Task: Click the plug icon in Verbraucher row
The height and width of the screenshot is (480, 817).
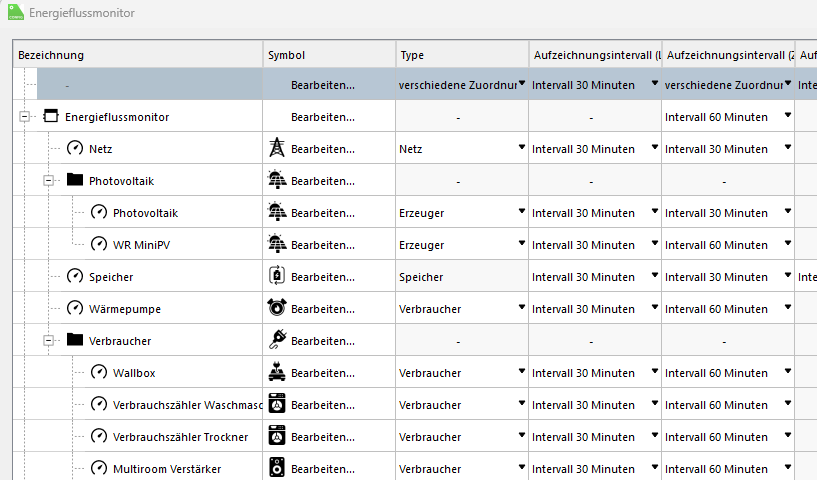Action: point(277,341)
